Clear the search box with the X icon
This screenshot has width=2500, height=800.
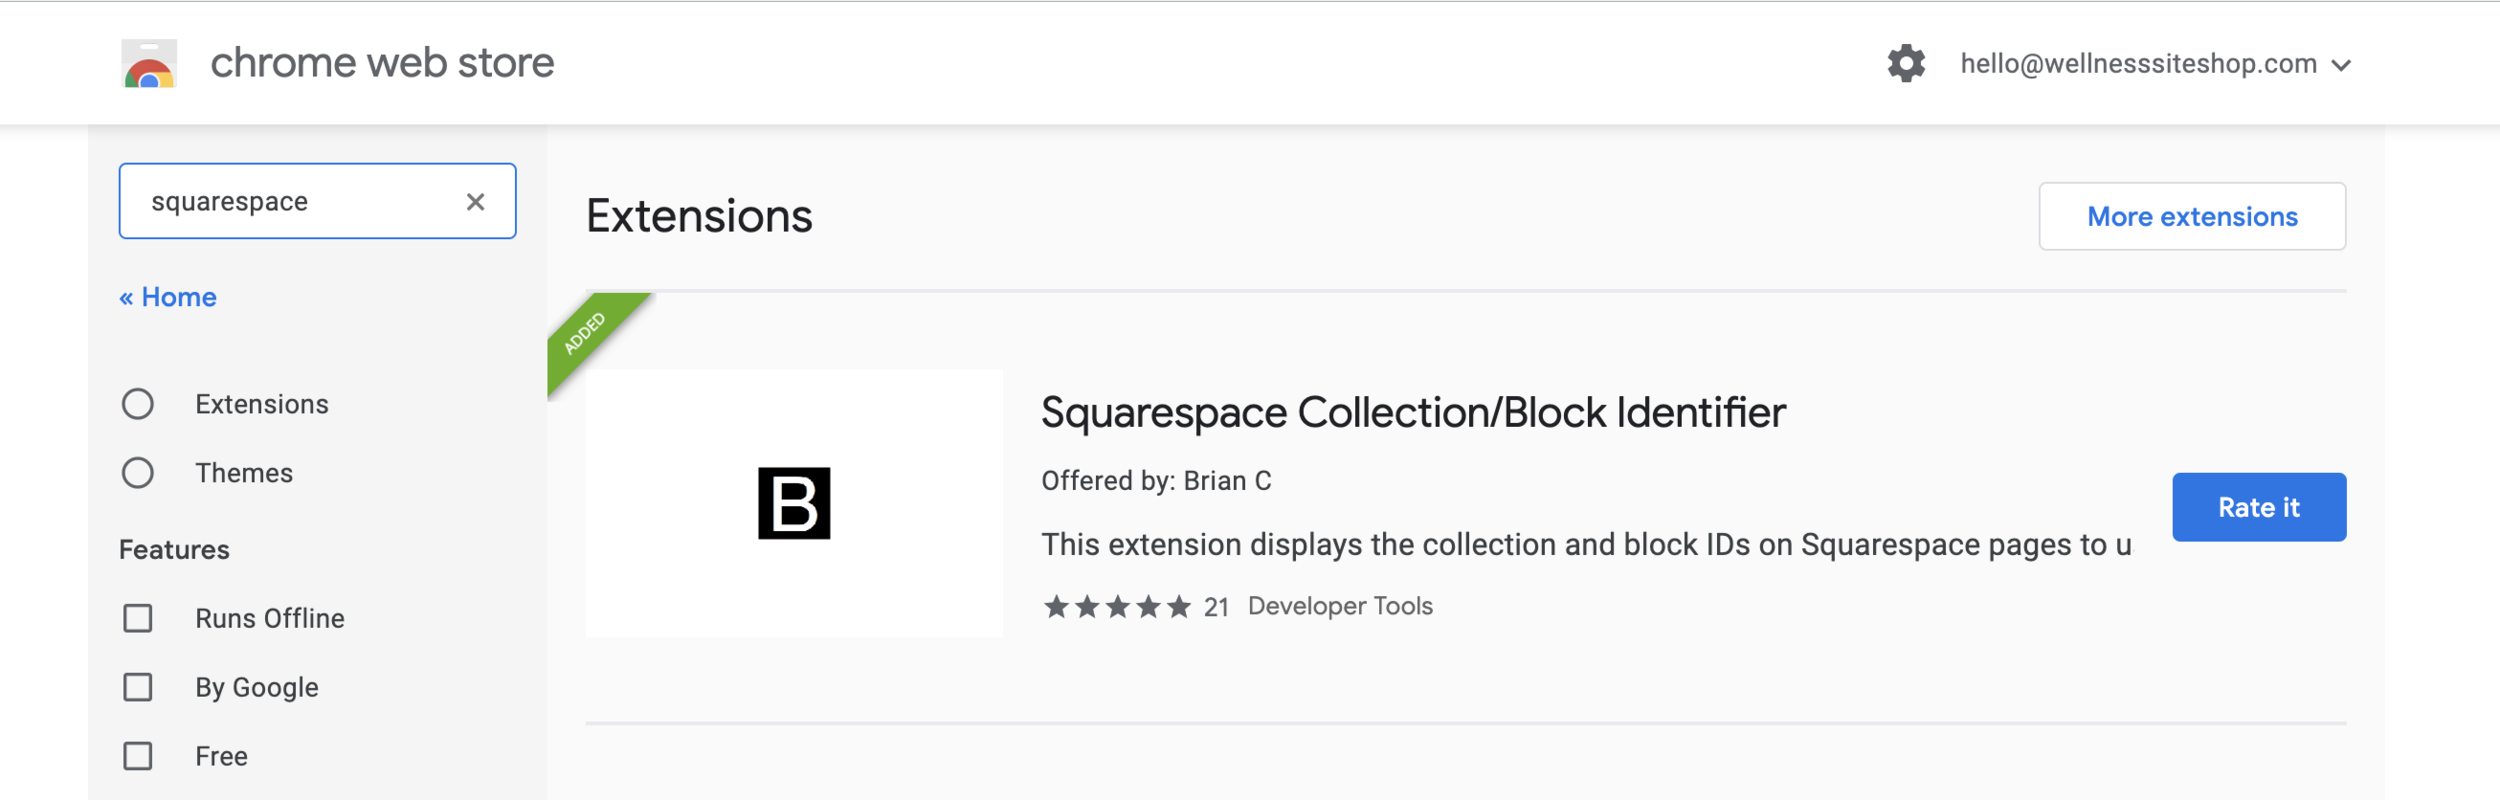pyautogui.click(x=476, y=202)
